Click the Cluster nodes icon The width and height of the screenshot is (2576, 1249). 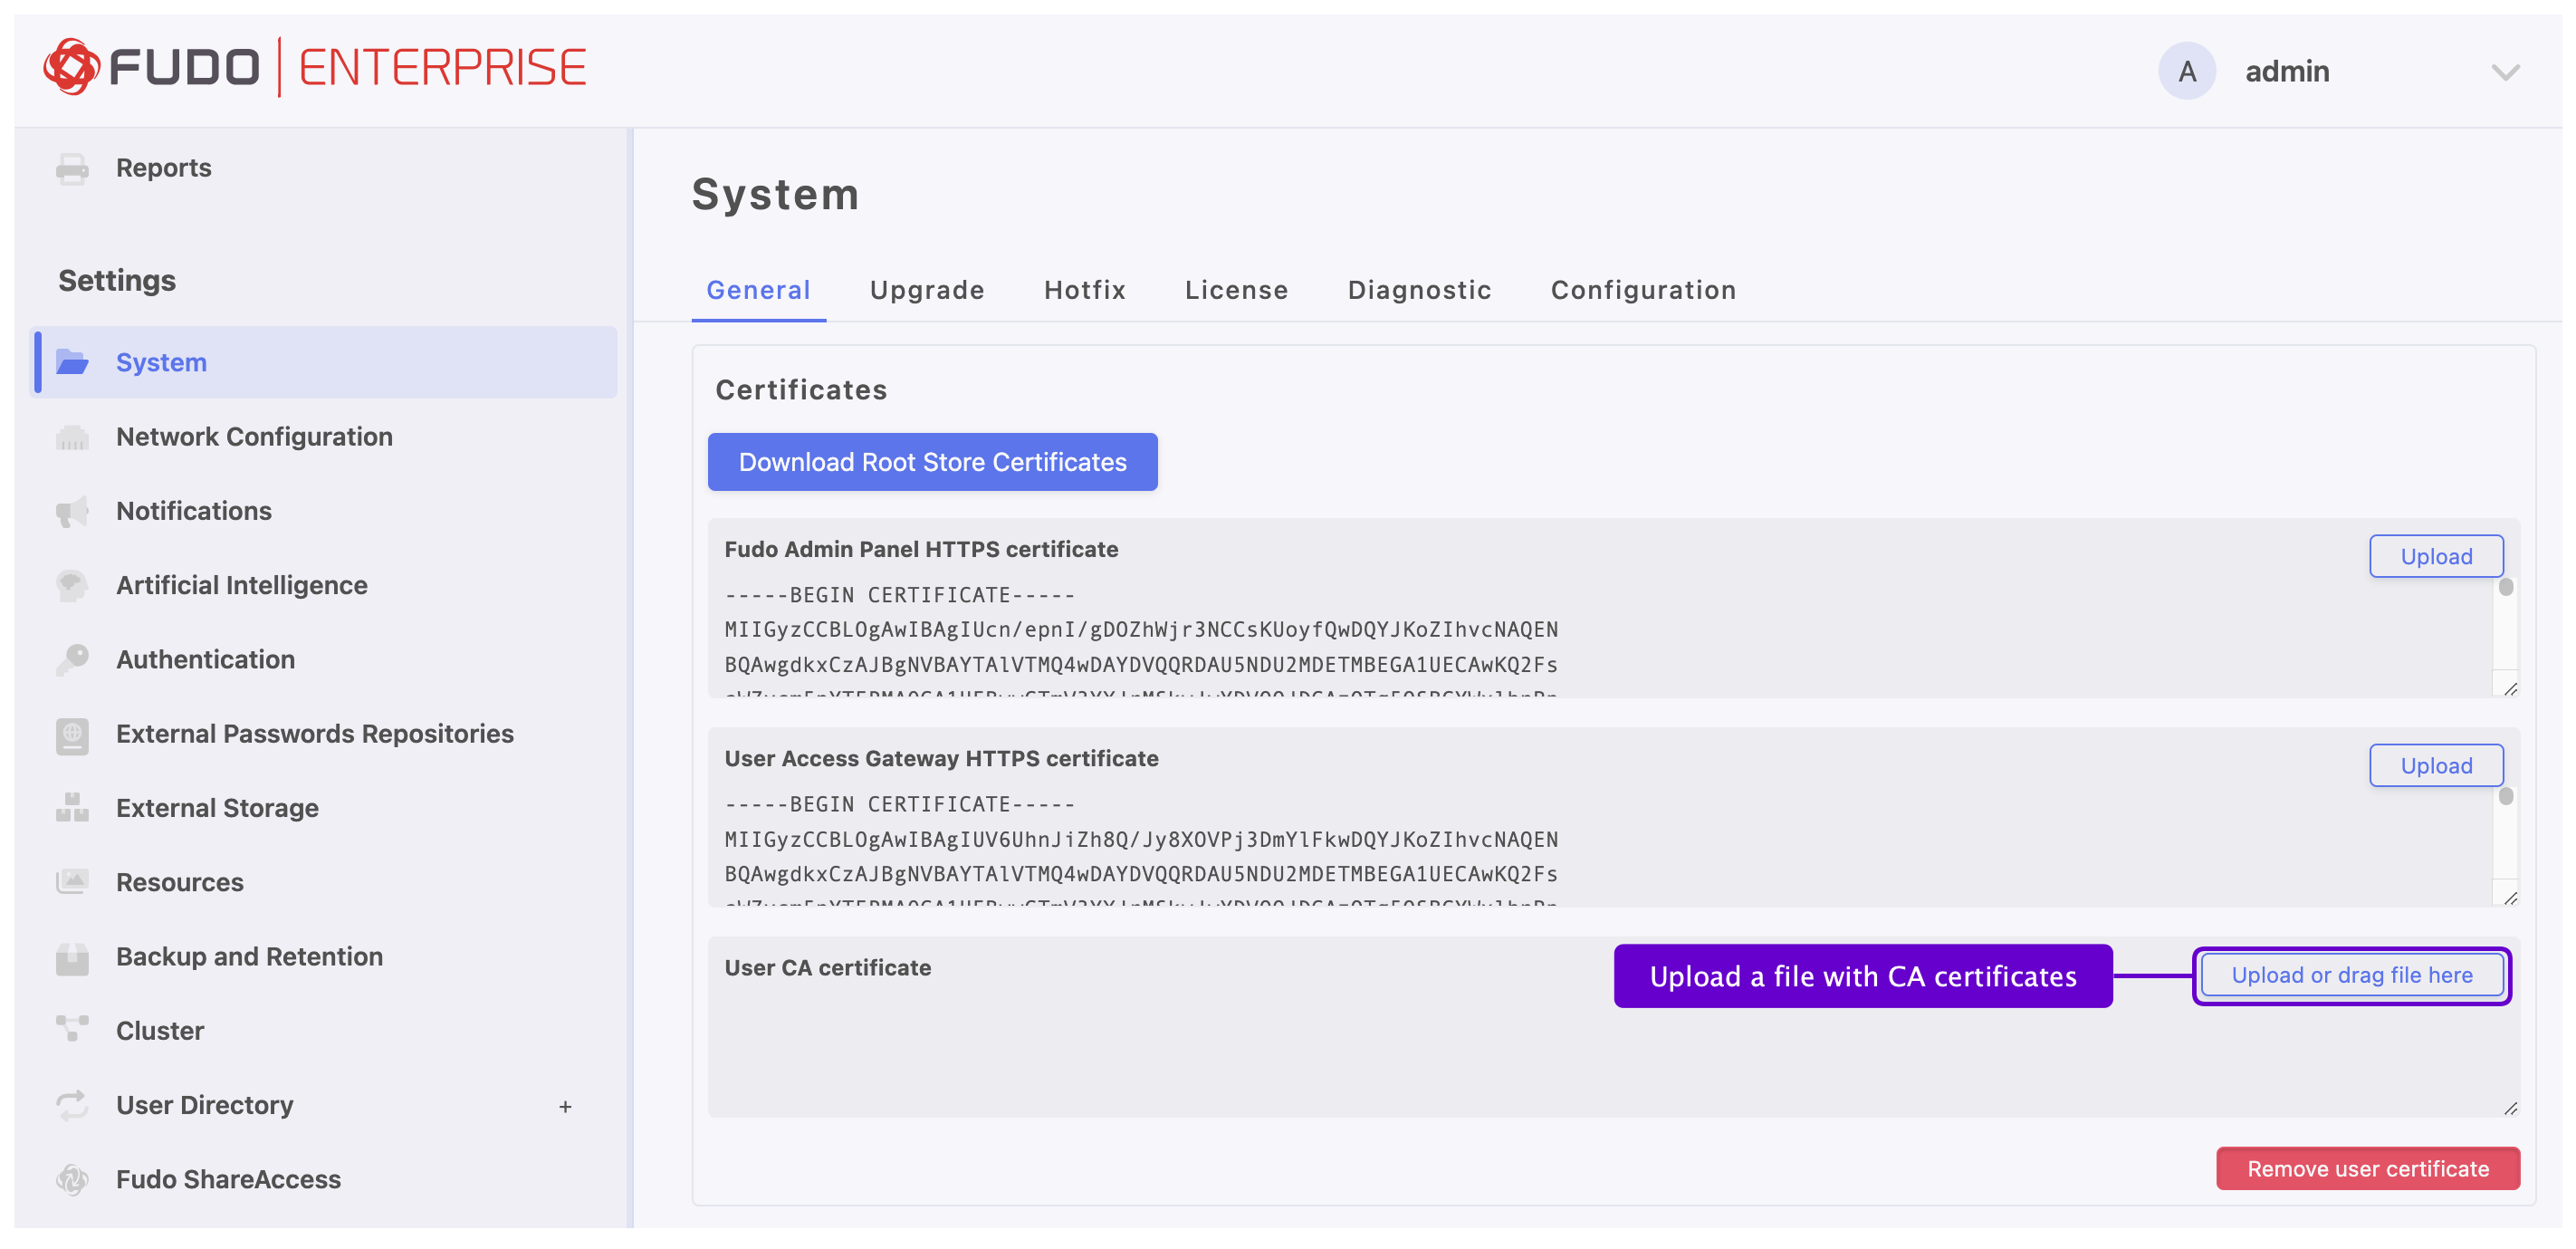pos(72,1030)
